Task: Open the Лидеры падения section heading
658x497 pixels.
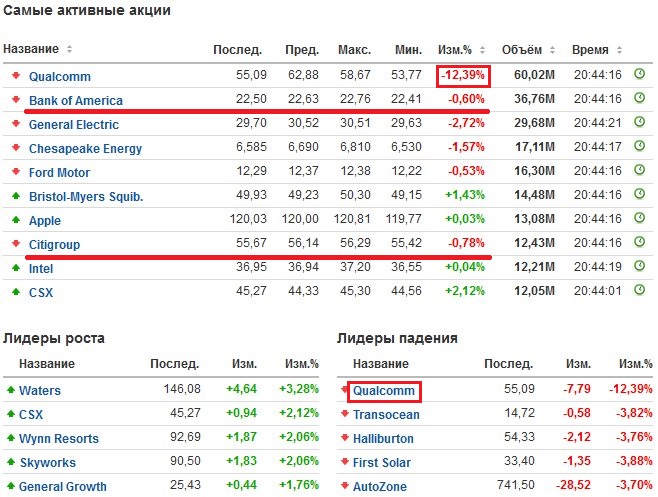Action: 397,338
